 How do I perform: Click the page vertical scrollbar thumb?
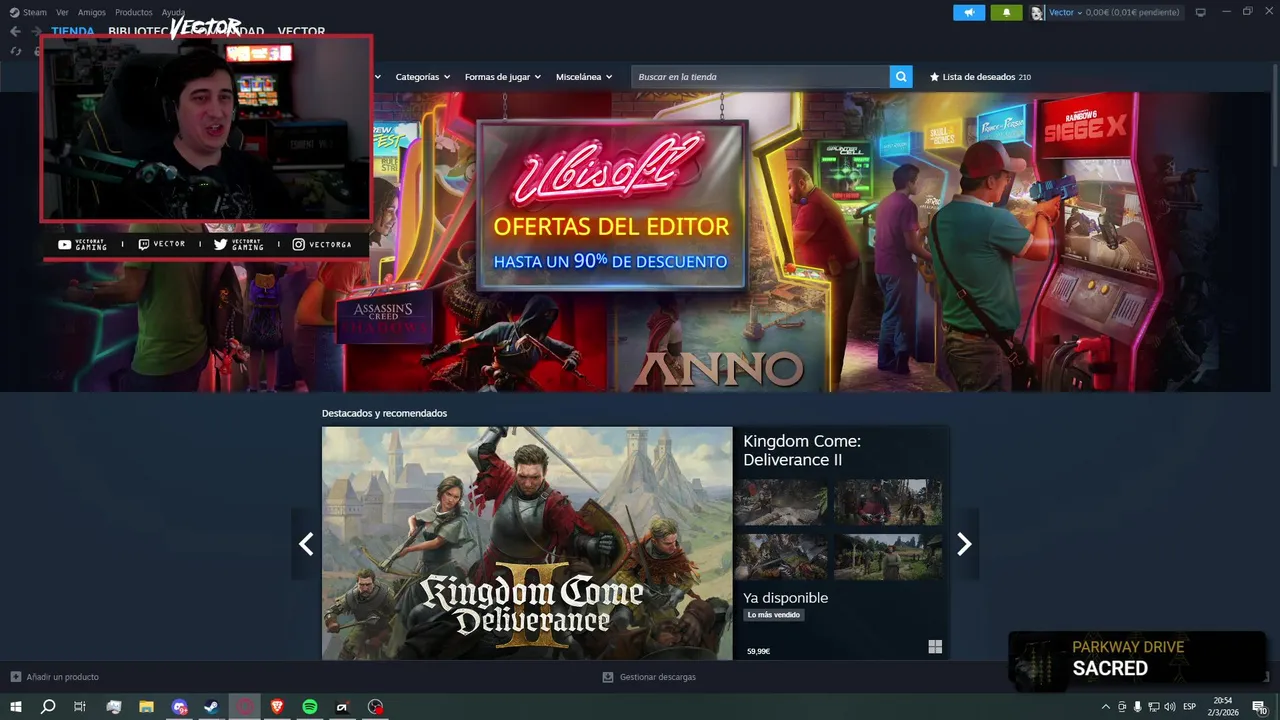(1274, 115)
